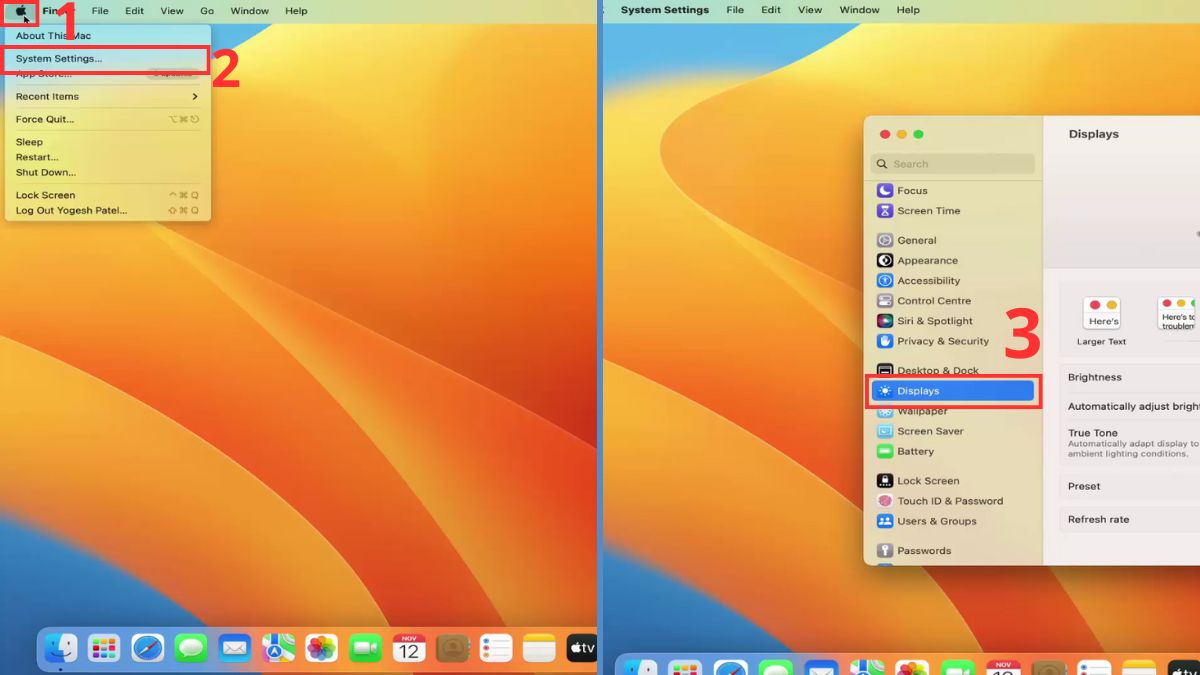Click the Apple logo in the left menu bar

click(20, 11)
